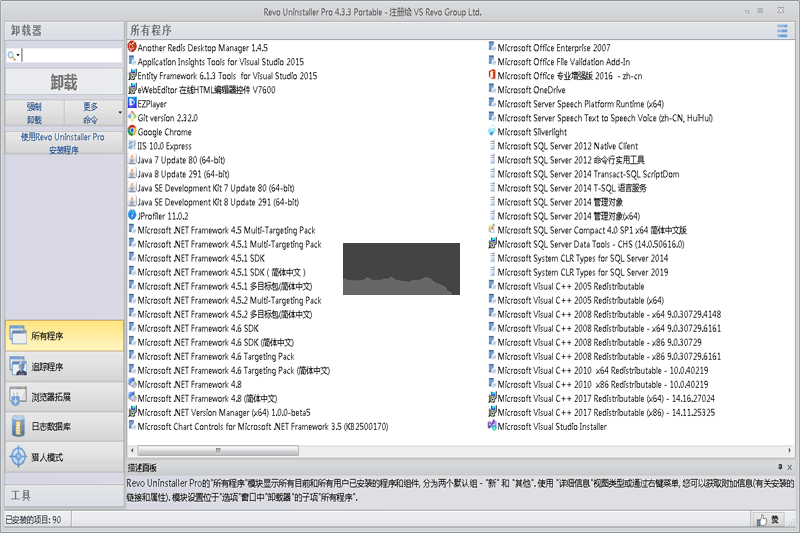Click the scrollbar left arrow of program list
This screenshot has height=533, width=800.
click(132, 450)
